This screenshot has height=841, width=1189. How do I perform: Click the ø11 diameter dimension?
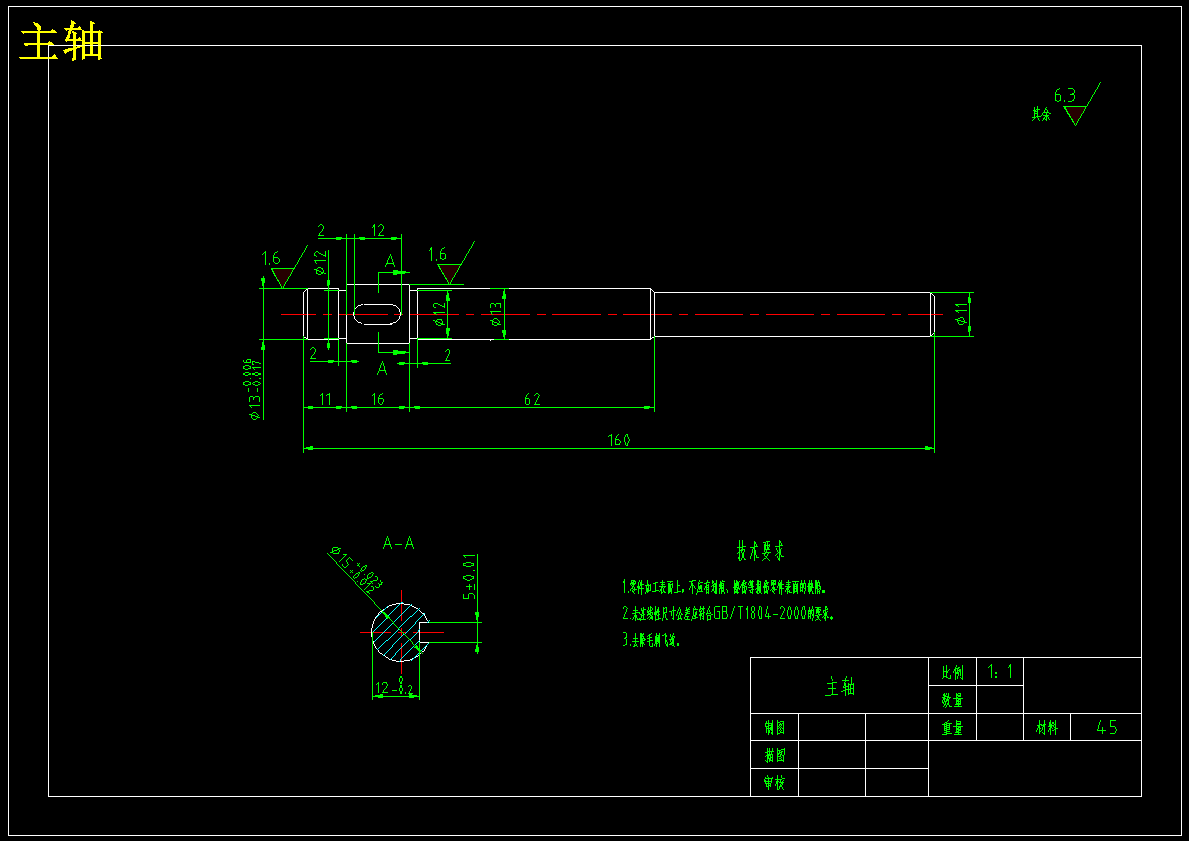coord(961,315)
